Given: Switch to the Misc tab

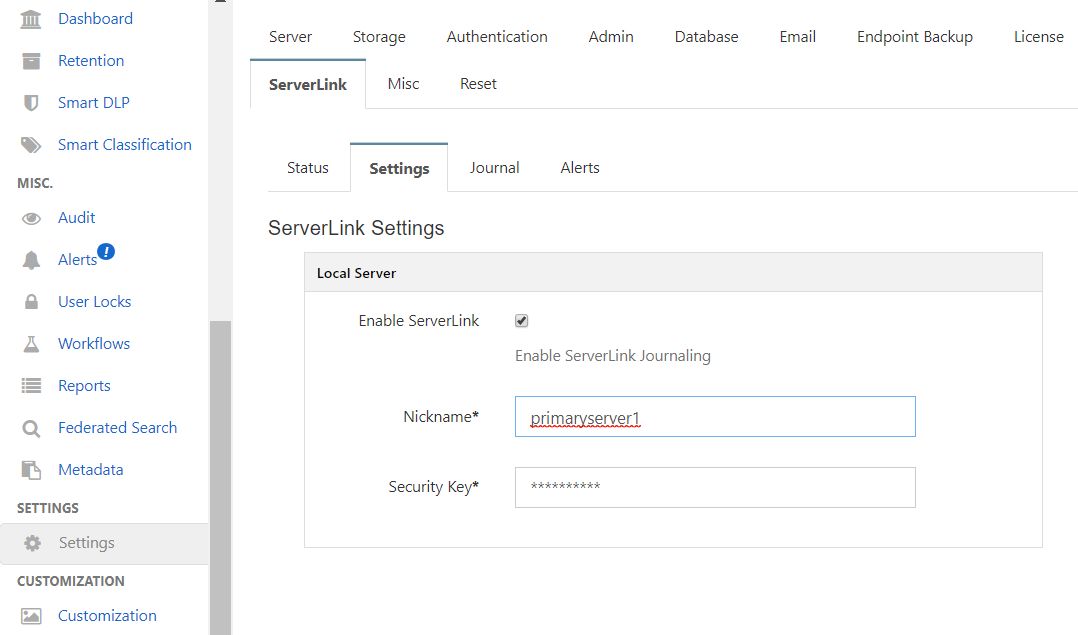Looking at the screenshot, I should tap(403, 84).
